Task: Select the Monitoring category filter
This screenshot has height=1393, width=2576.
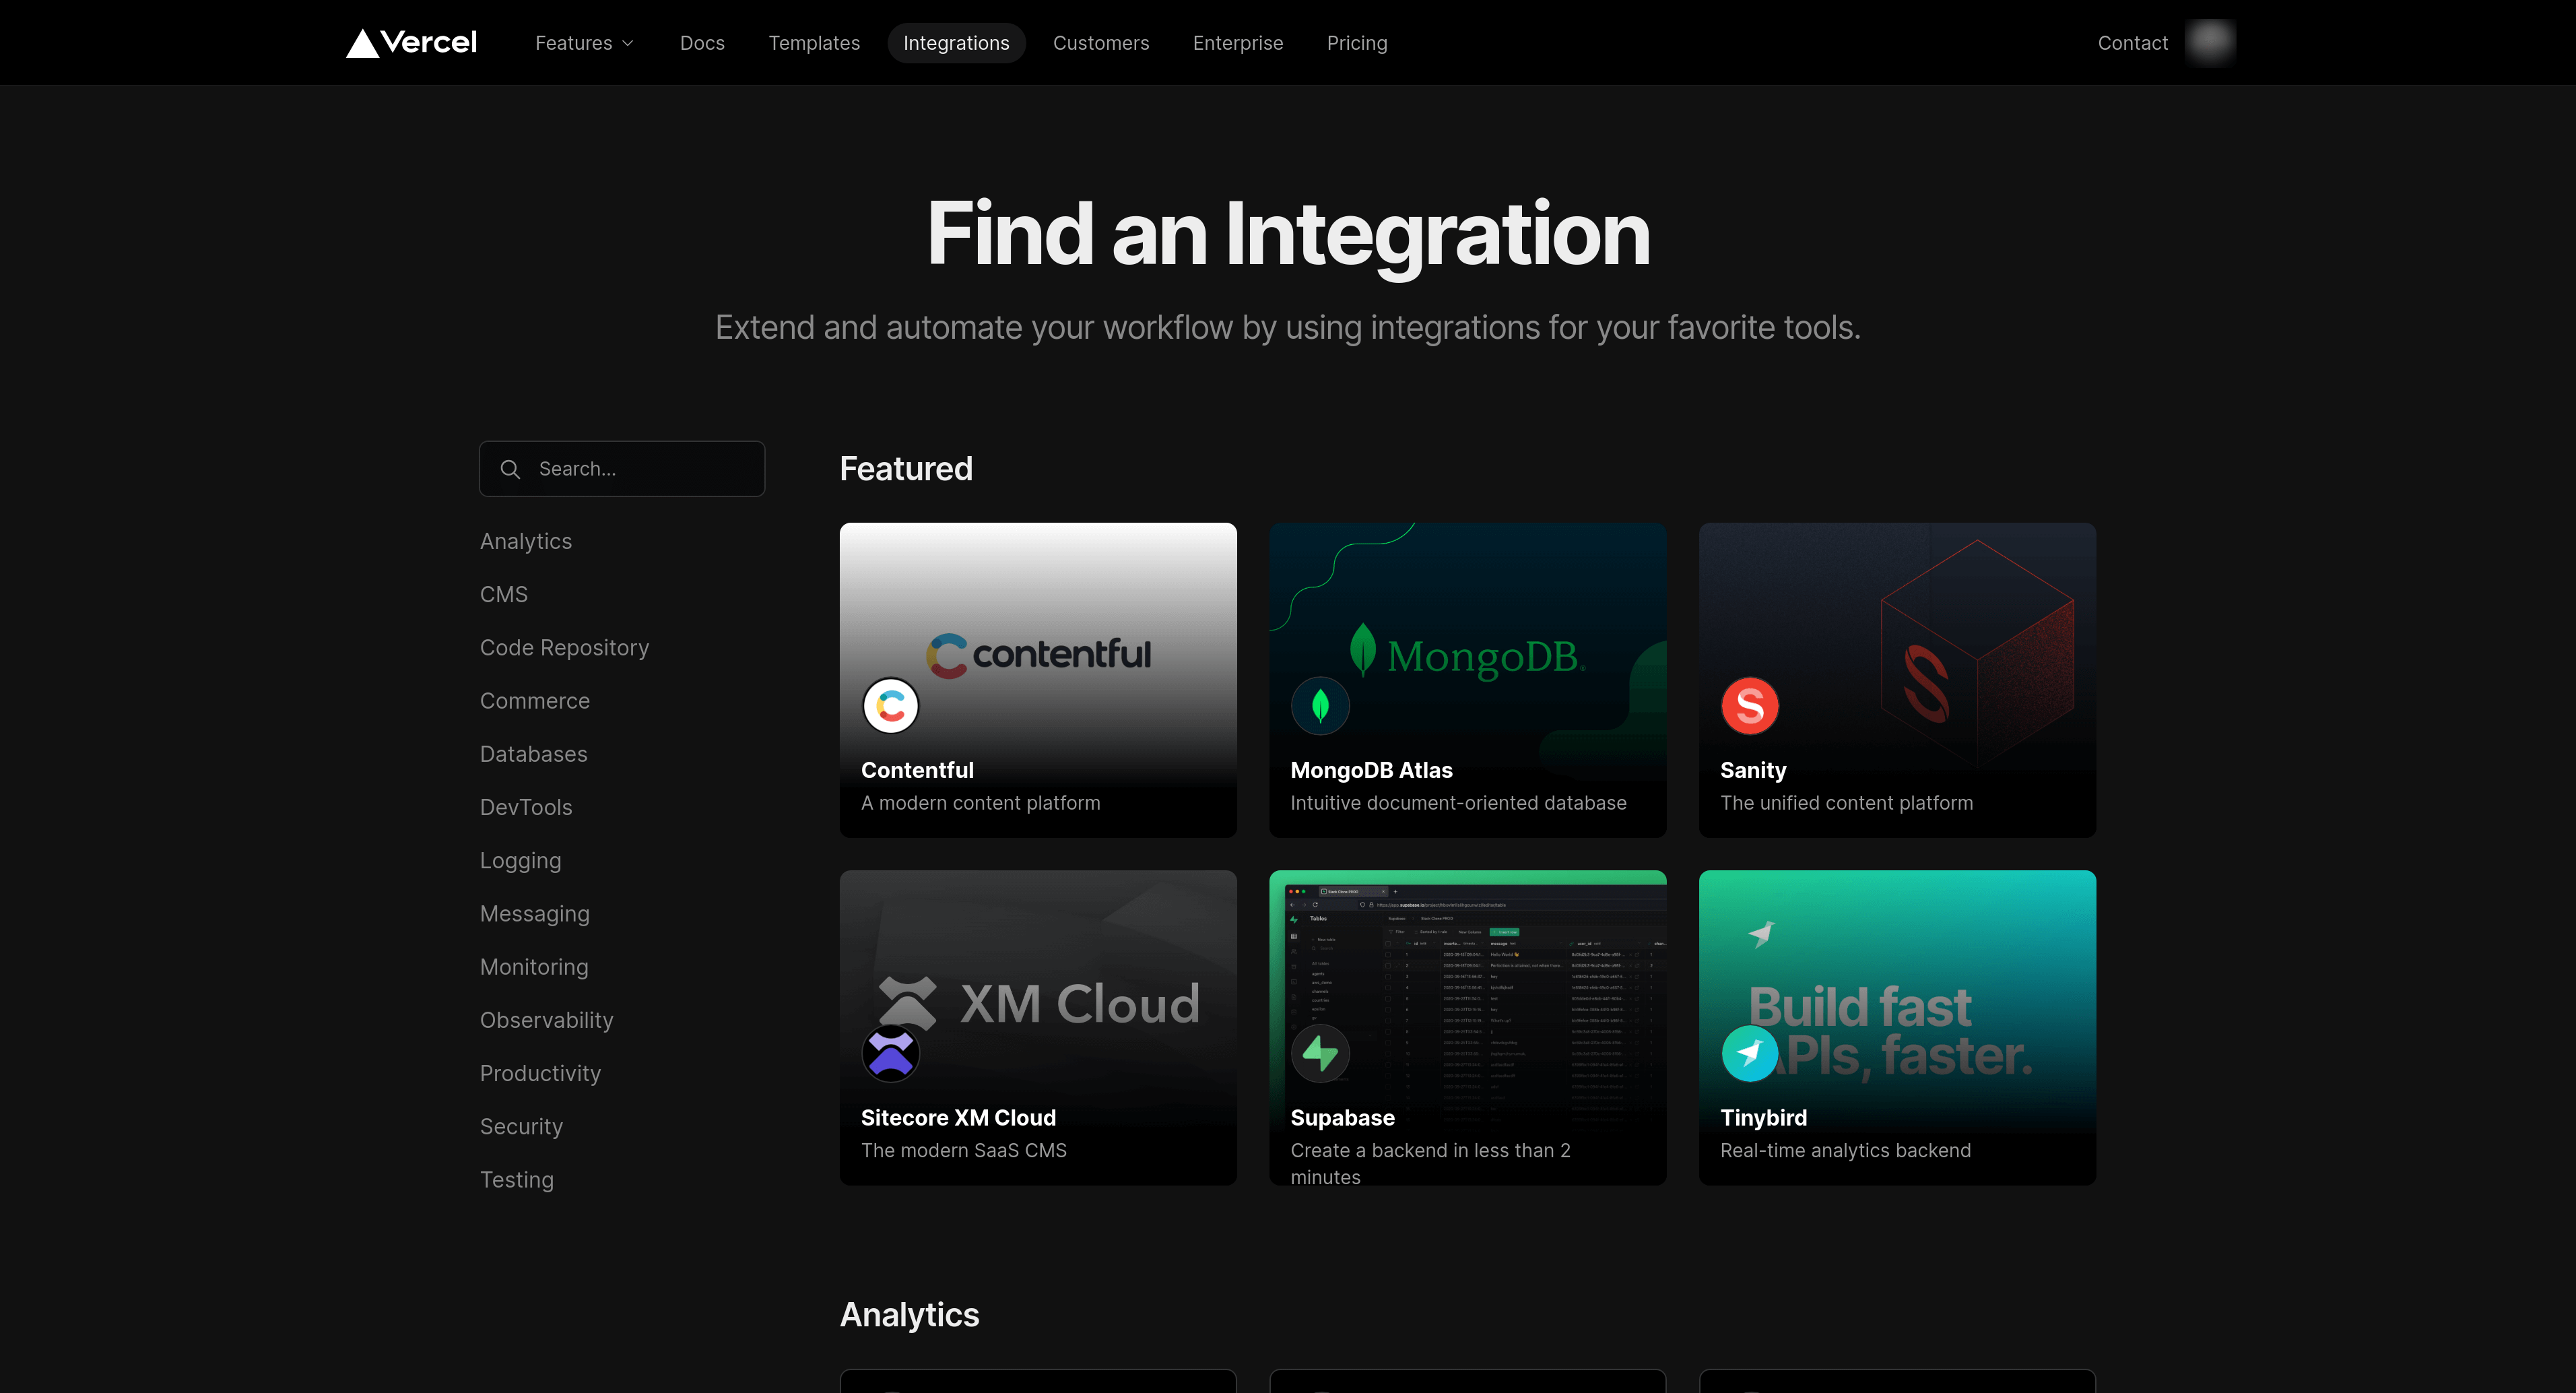Action: point(533,966)
